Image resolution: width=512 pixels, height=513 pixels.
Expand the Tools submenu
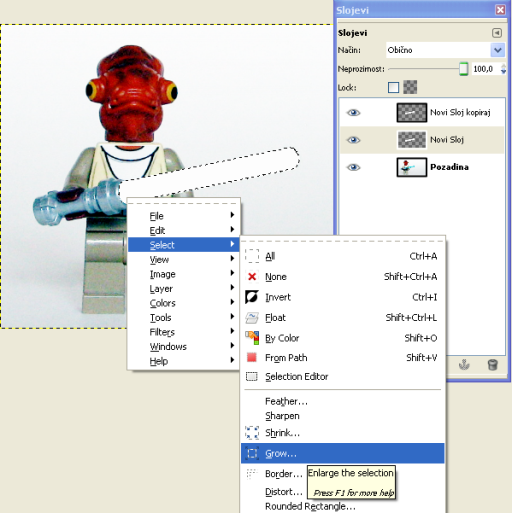coord(232,316)
